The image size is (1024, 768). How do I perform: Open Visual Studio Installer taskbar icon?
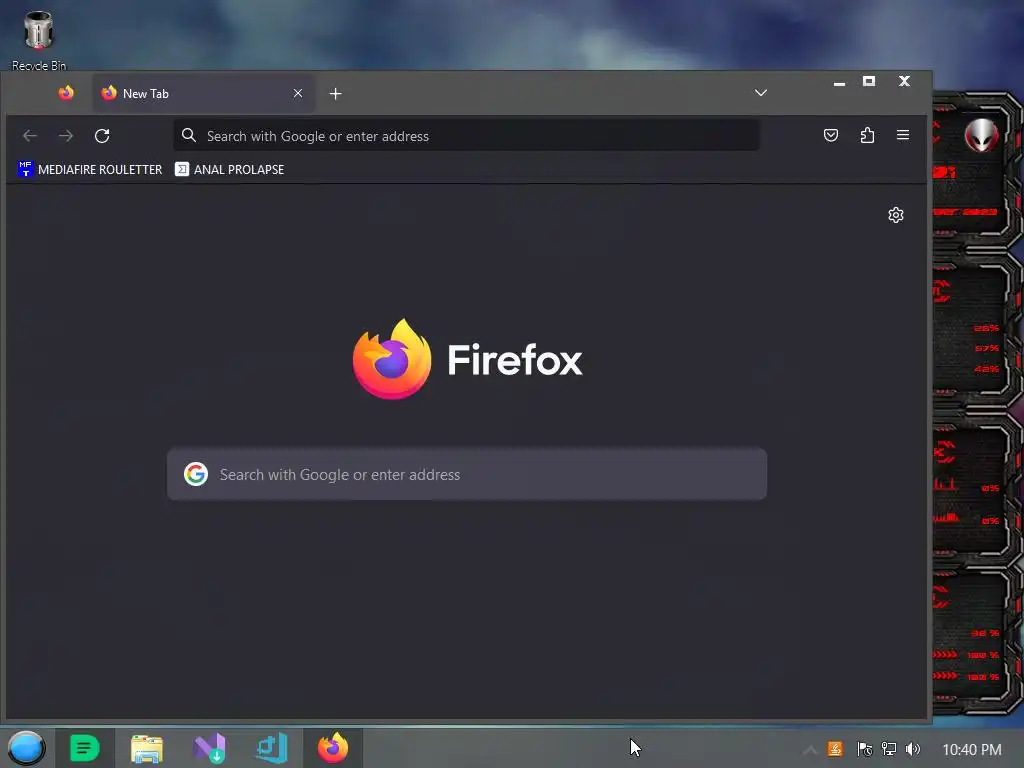[x=210, y=748]
